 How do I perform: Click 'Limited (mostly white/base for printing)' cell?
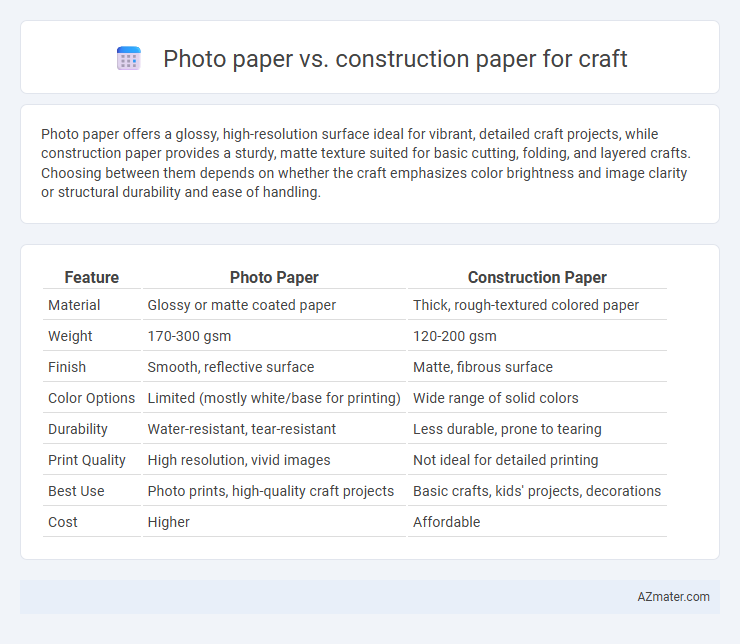tap(274, 398)
